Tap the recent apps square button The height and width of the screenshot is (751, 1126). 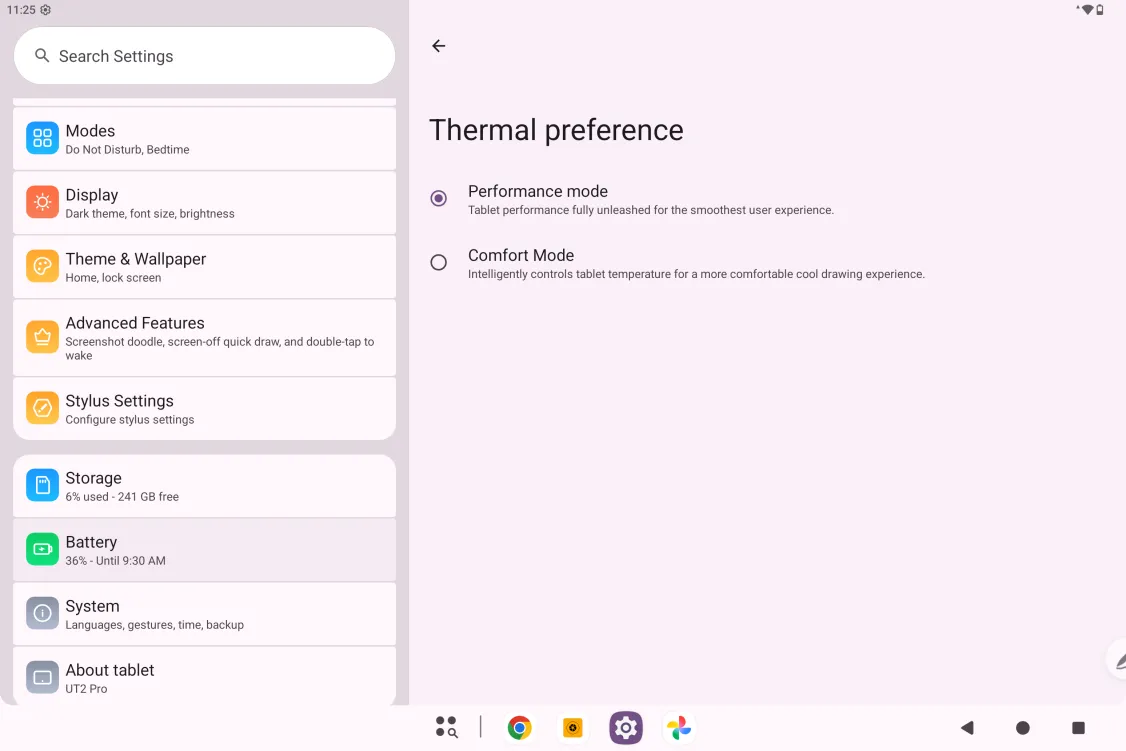[1078, 728]
